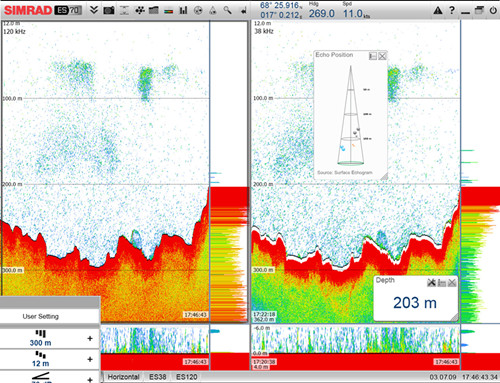Click the Depth pane corner grip

click(454, 317)
